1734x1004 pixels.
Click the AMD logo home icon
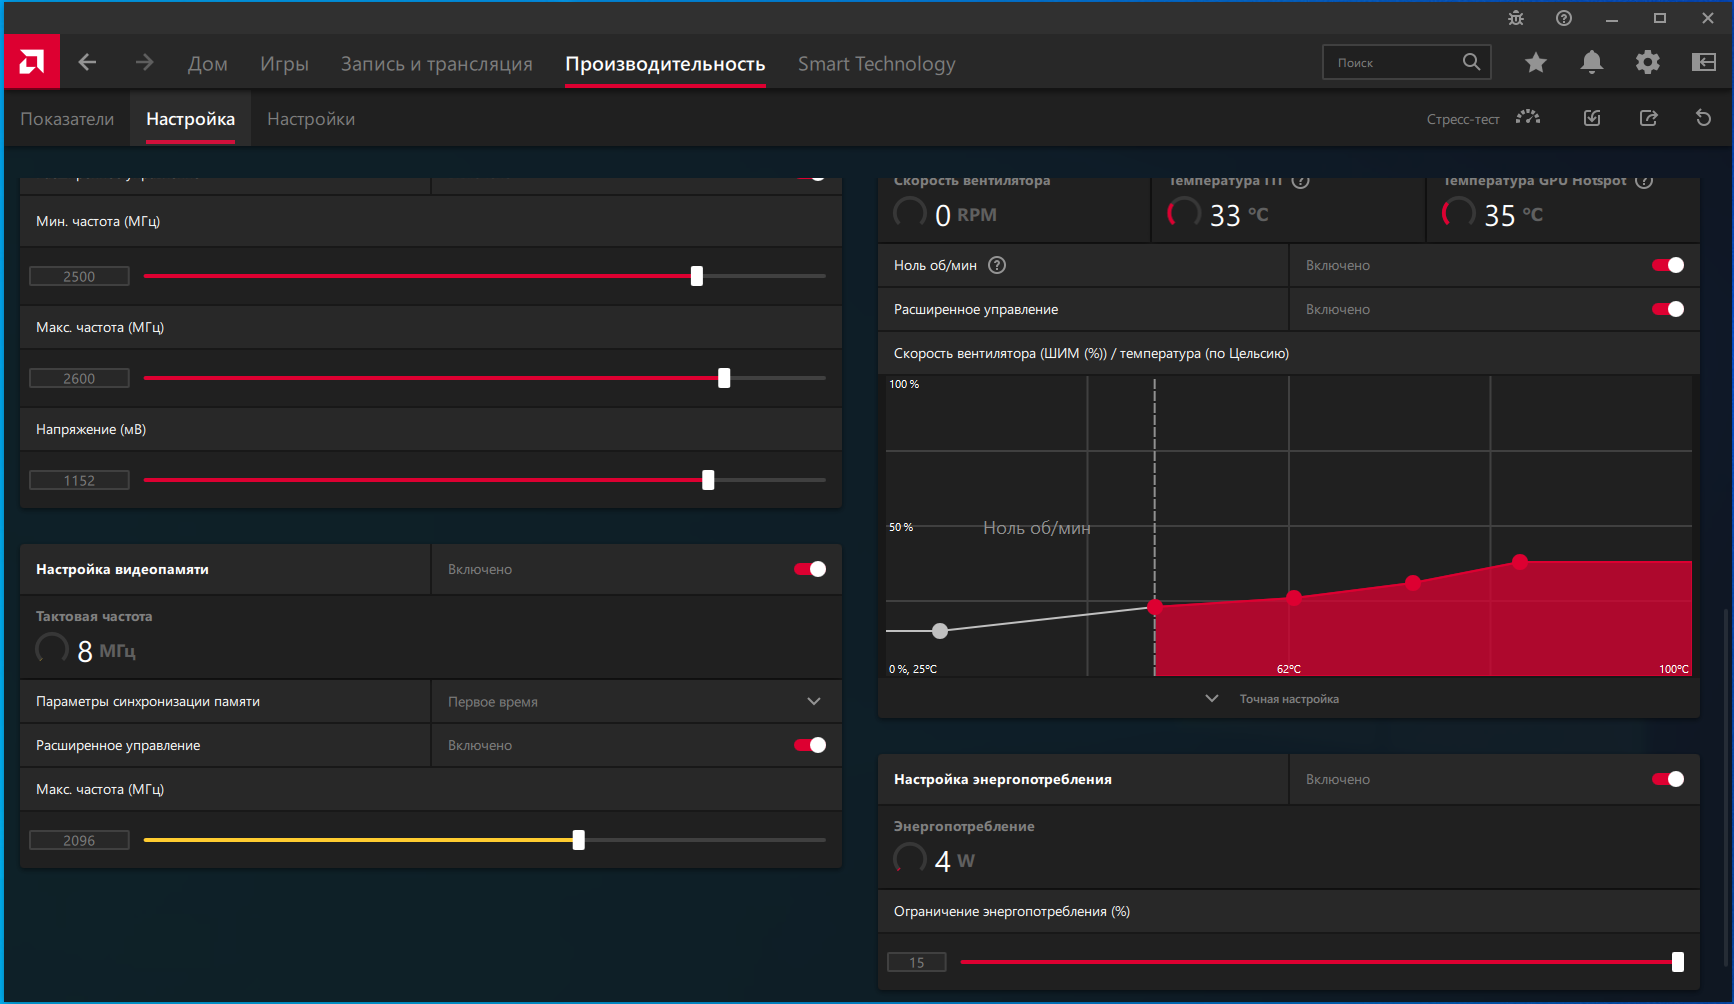(32, 62)
